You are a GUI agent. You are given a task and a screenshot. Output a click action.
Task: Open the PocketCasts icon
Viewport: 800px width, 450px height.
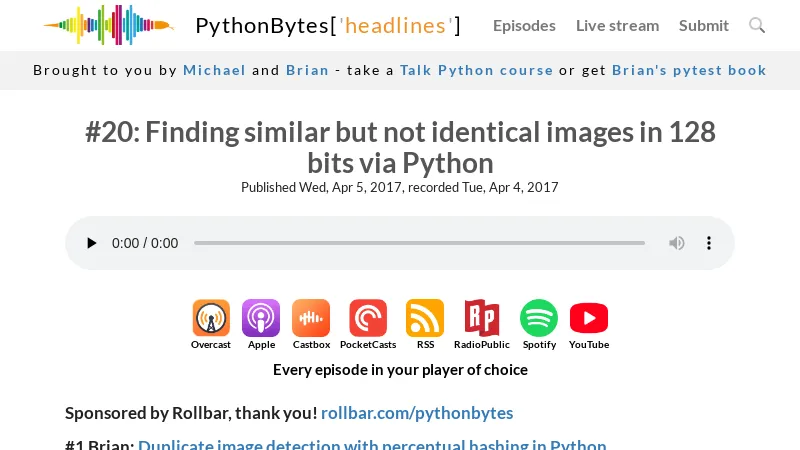368,319
